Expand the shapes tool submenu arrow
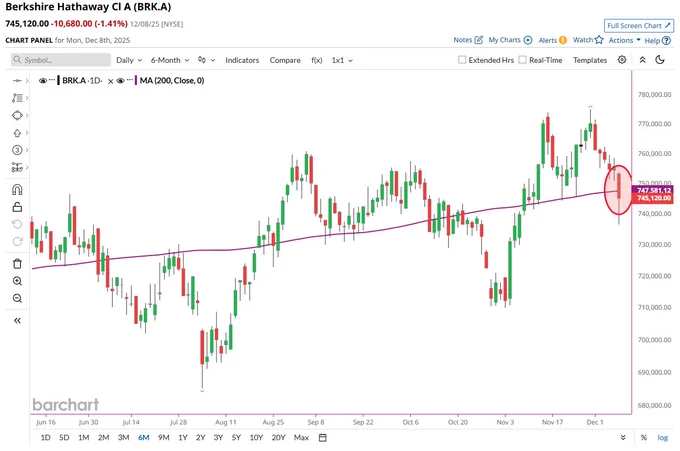This screenshot has height=451, width=680. coord(27,115)
